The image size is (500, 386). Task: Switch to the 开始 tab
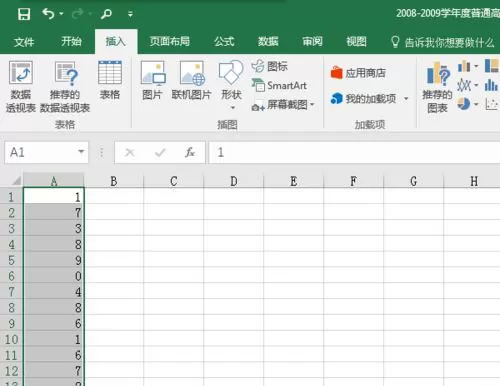[71, 41]
